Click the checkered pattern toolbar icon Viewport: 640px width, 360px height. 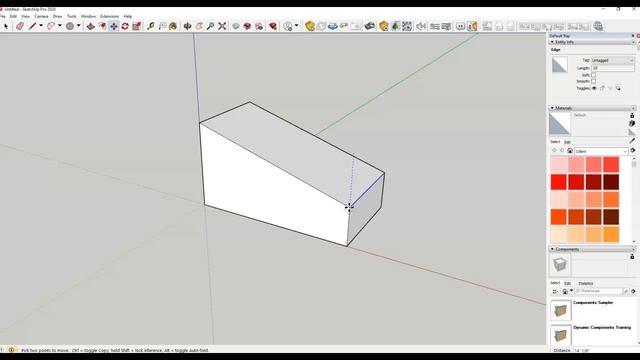407,26
